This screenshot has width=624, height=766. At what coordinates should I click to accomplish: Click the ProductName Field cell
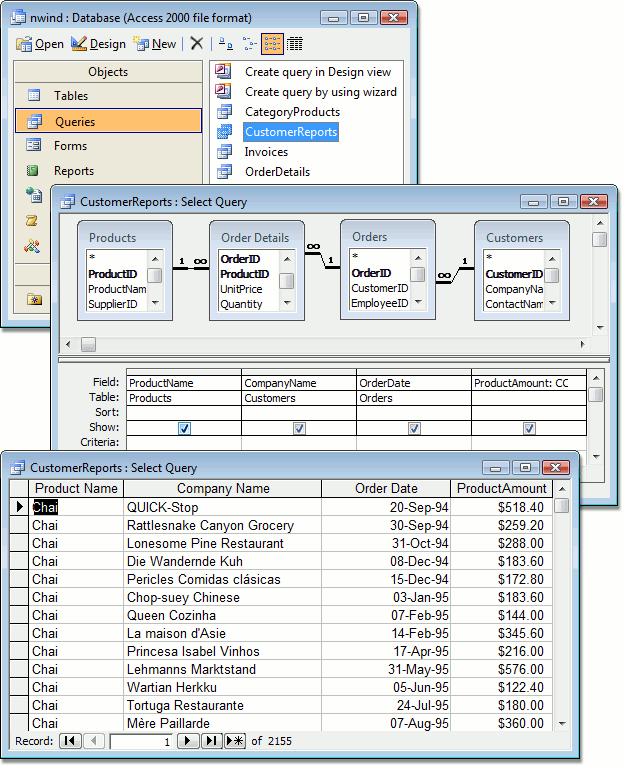(x=184, y=383)
